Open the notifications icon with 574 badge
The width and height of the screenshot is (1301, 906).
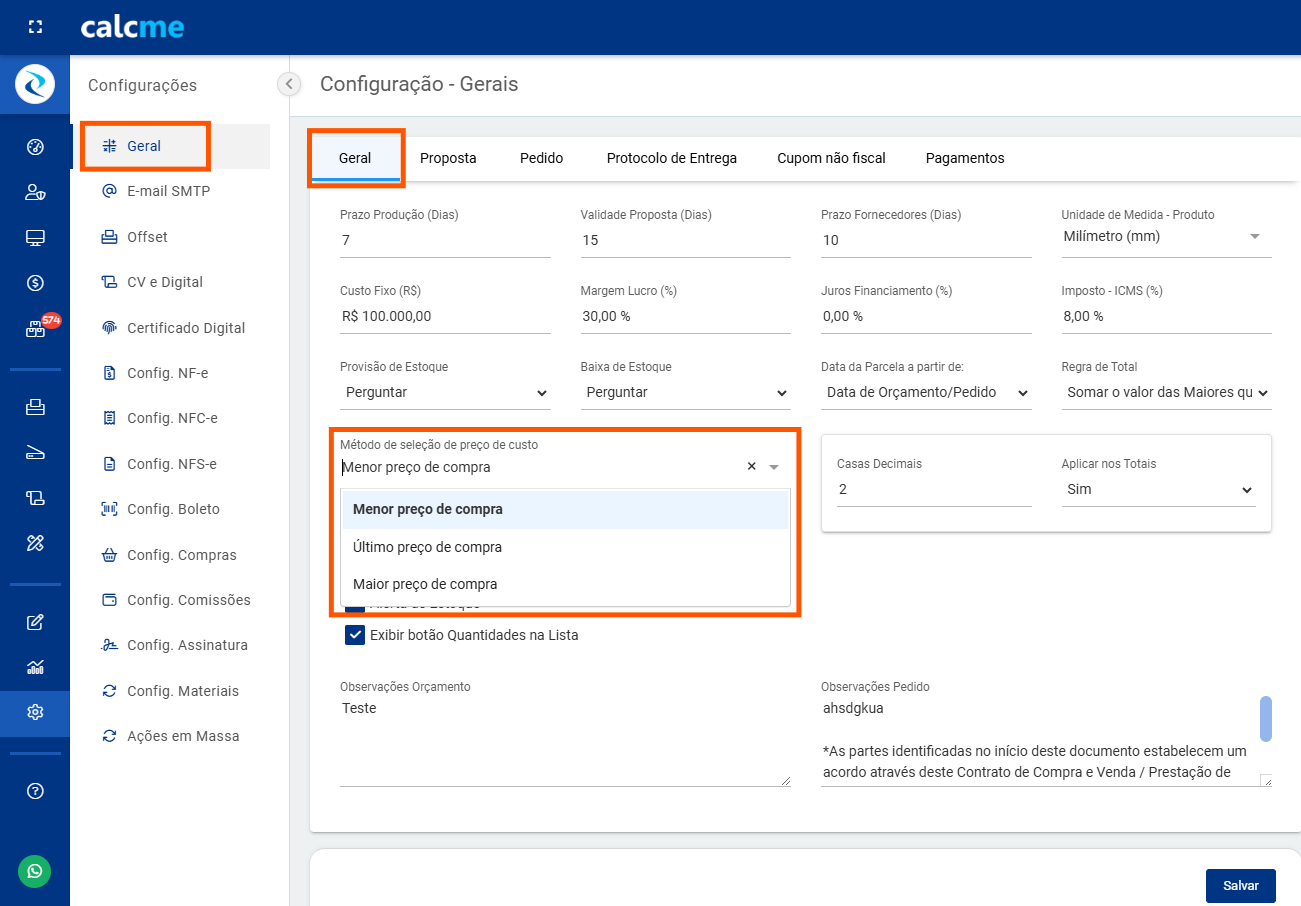(35, 329)
